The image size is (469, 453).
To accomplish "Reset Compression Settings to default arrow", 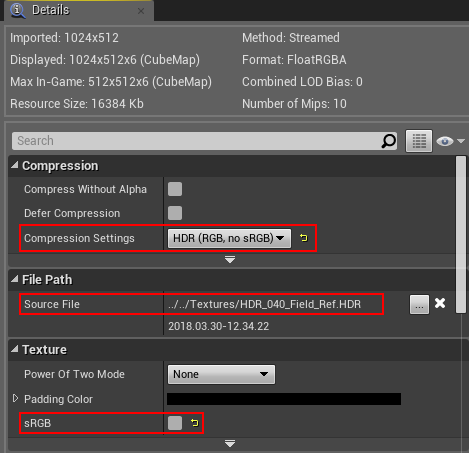I will pos(303,238).
